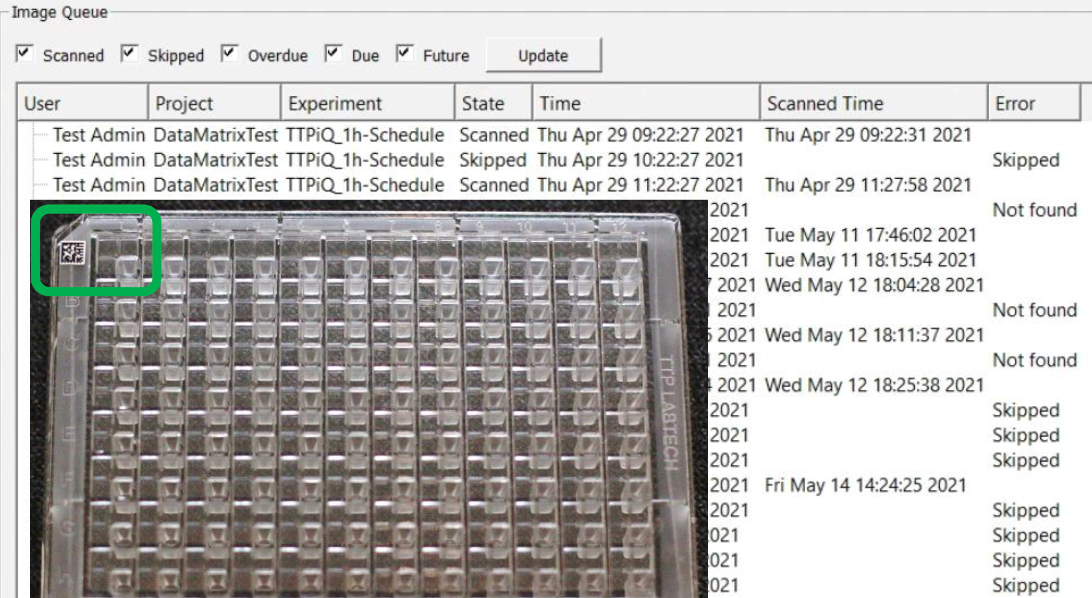Toggle the Due filter checkbox
This screenshot has height=598, width=1092.
click(x=333, y=54)
